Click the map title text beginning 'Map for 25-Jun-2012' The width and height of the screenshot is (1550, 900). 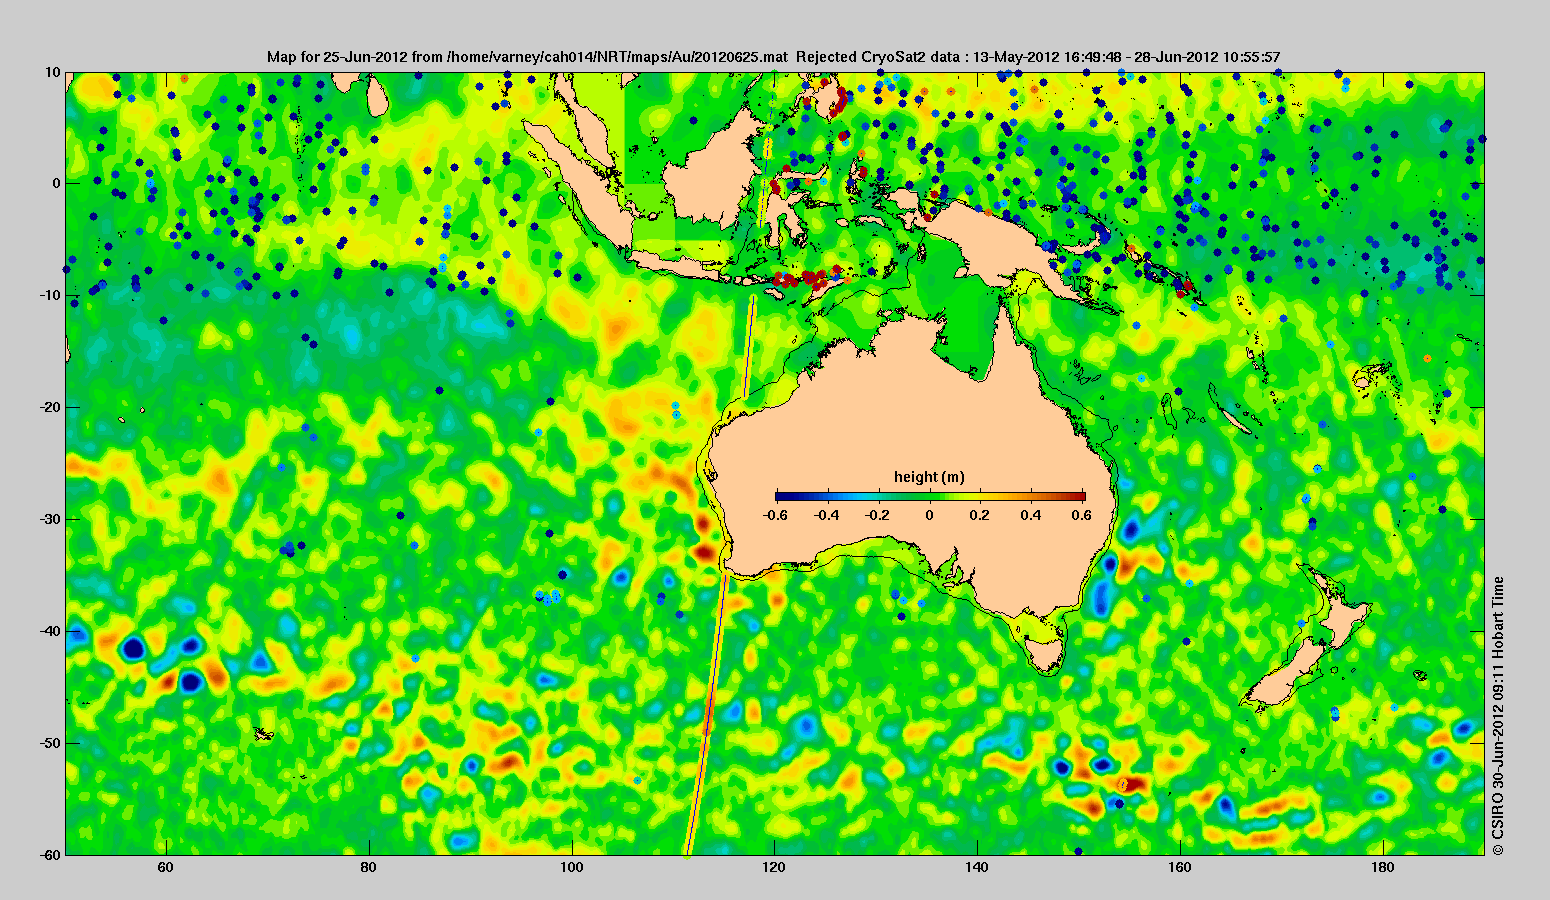[774, 57]
